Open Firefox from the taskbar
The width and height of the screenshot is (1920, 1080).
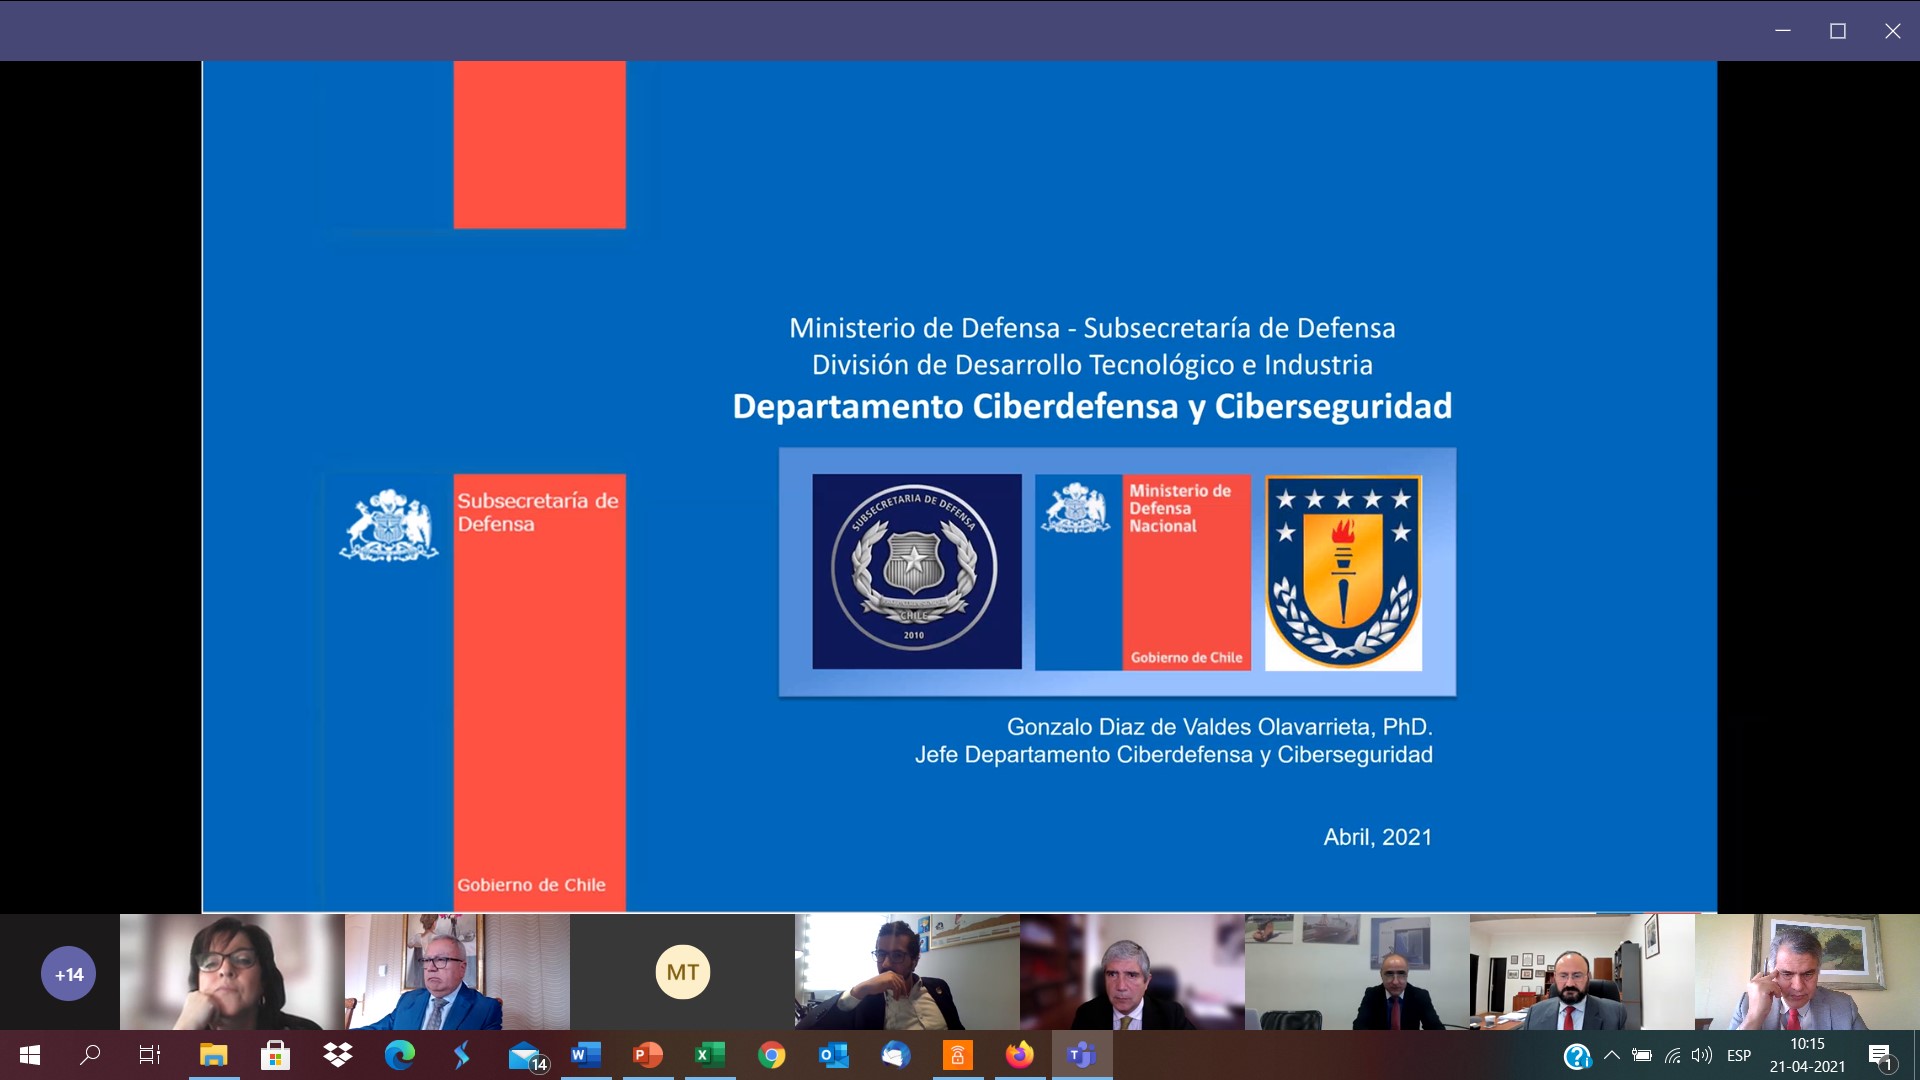point(1020,1055)
